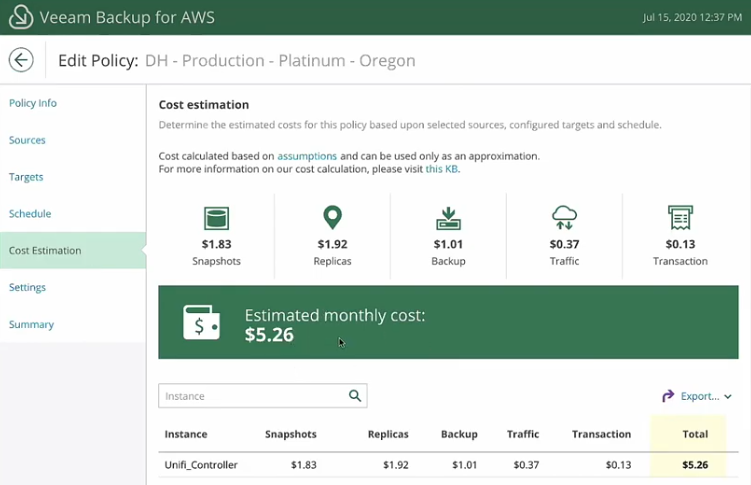Click the Veeam logo icon in header
The height and width of the screenshot is (485, 751).
(21, 17)
